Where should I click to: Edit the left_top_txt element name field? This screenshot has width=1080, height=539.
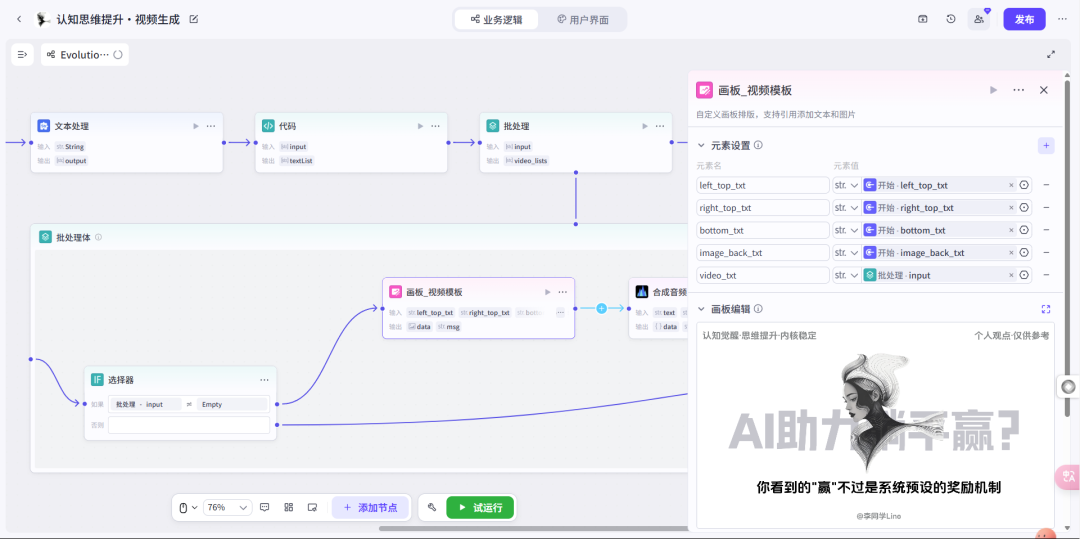click(x=763, y=185)
